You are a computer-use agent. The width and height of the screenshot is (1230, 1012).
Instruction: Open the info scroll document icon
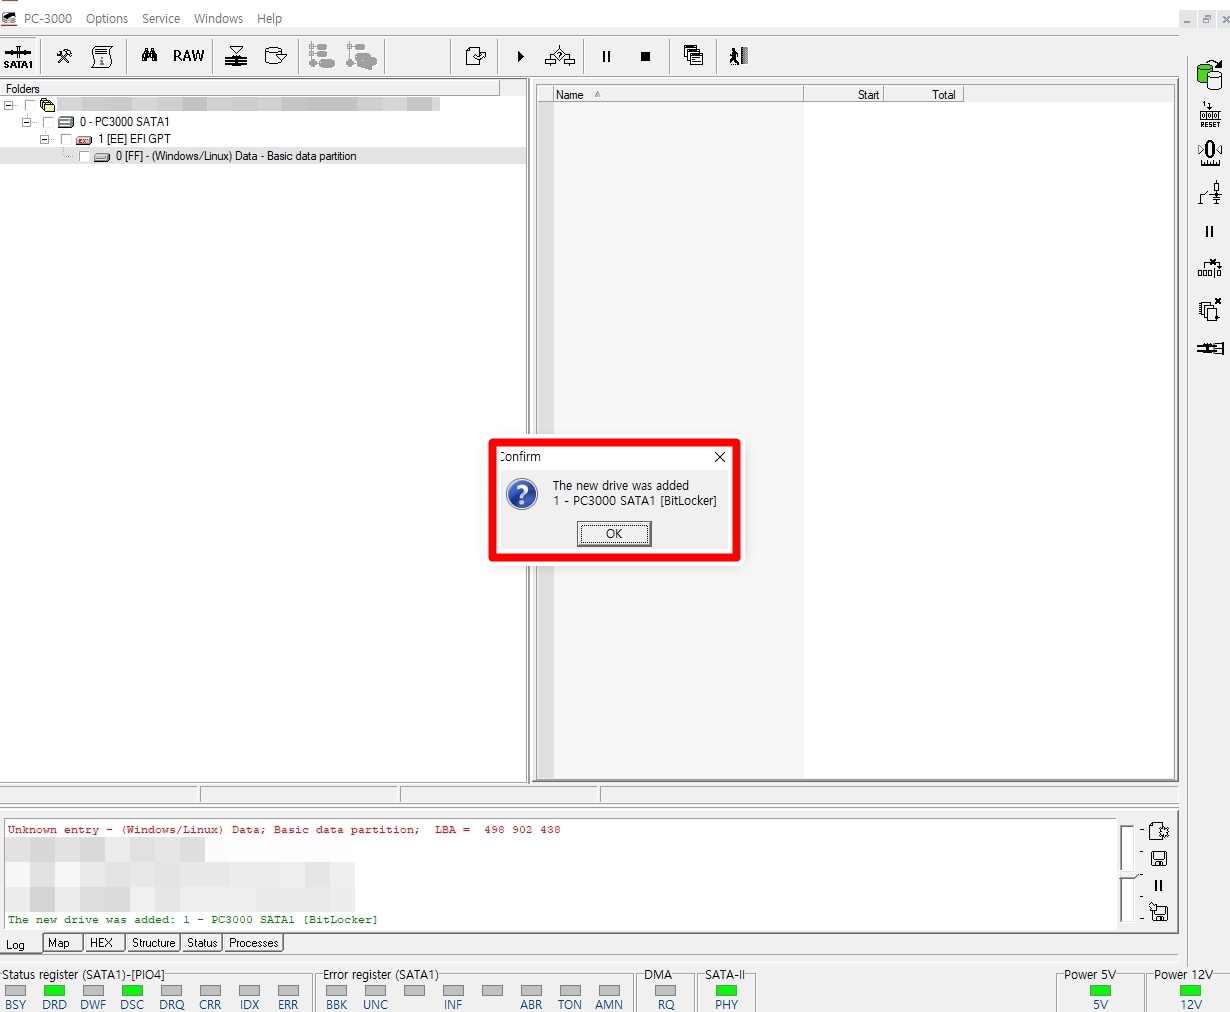coord(102,56)
